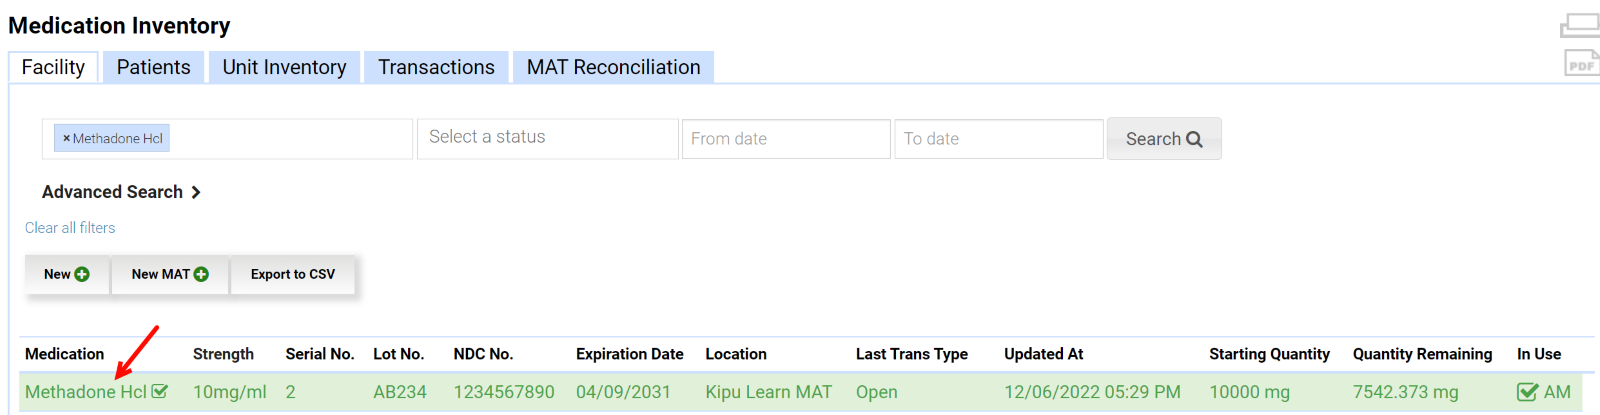Viewport: 1600px width, 415px height.
Task: Click the Clear all filters link
Action: click(70, 228)
